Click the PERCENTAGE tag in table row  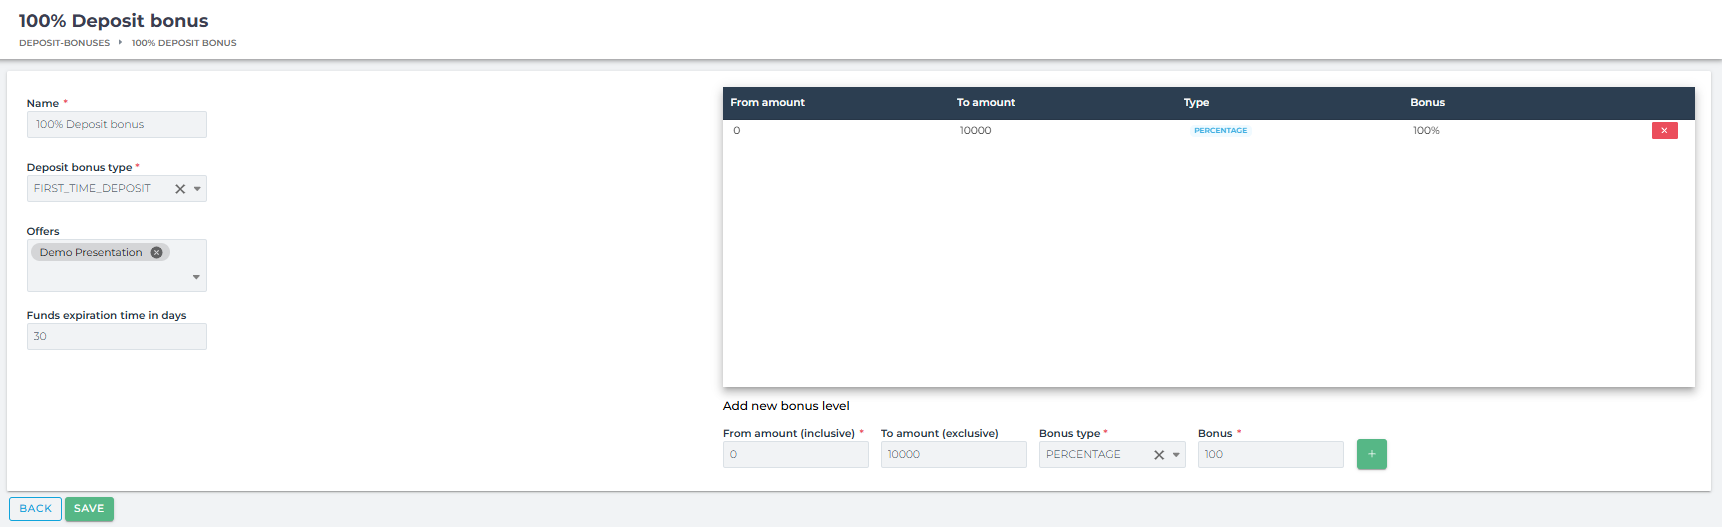[1220, 131]
